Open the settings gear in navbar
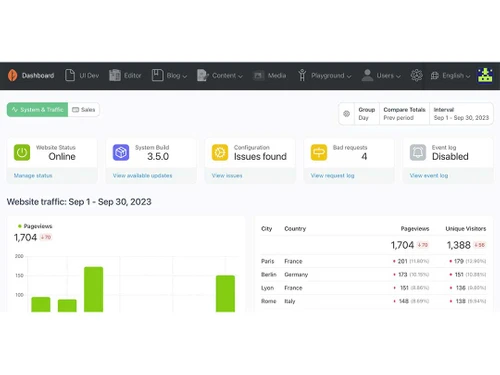The image size is (500, 375). [x=416, y=75]
